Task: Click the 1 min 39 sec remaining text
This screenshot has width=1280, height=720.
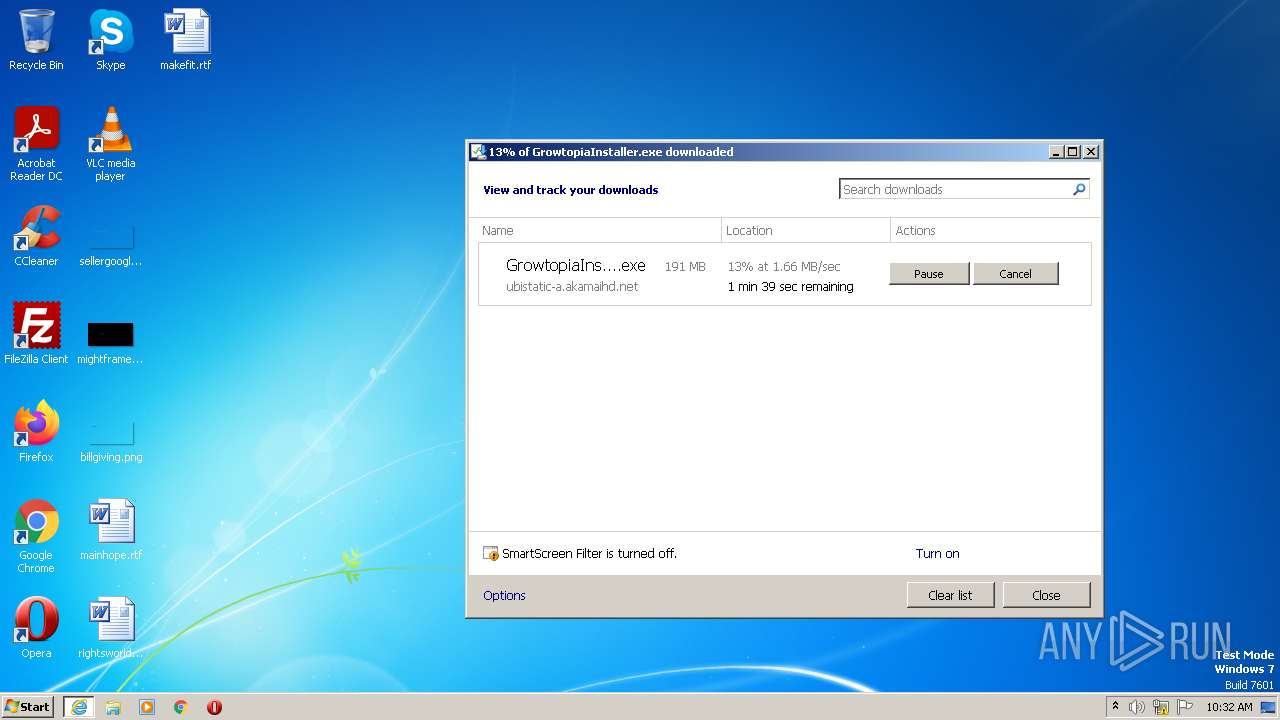Action: [791, 287]
